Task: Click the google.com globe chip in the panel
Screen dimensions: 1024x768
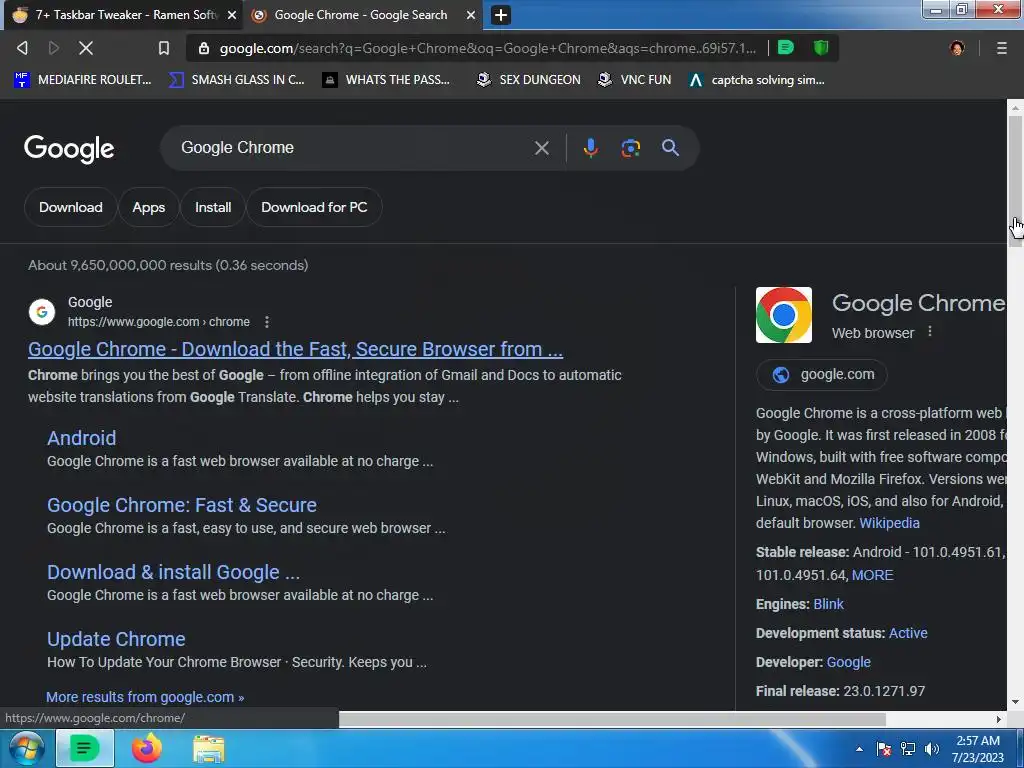Action: pyautogui.click(x=822, y=375)
